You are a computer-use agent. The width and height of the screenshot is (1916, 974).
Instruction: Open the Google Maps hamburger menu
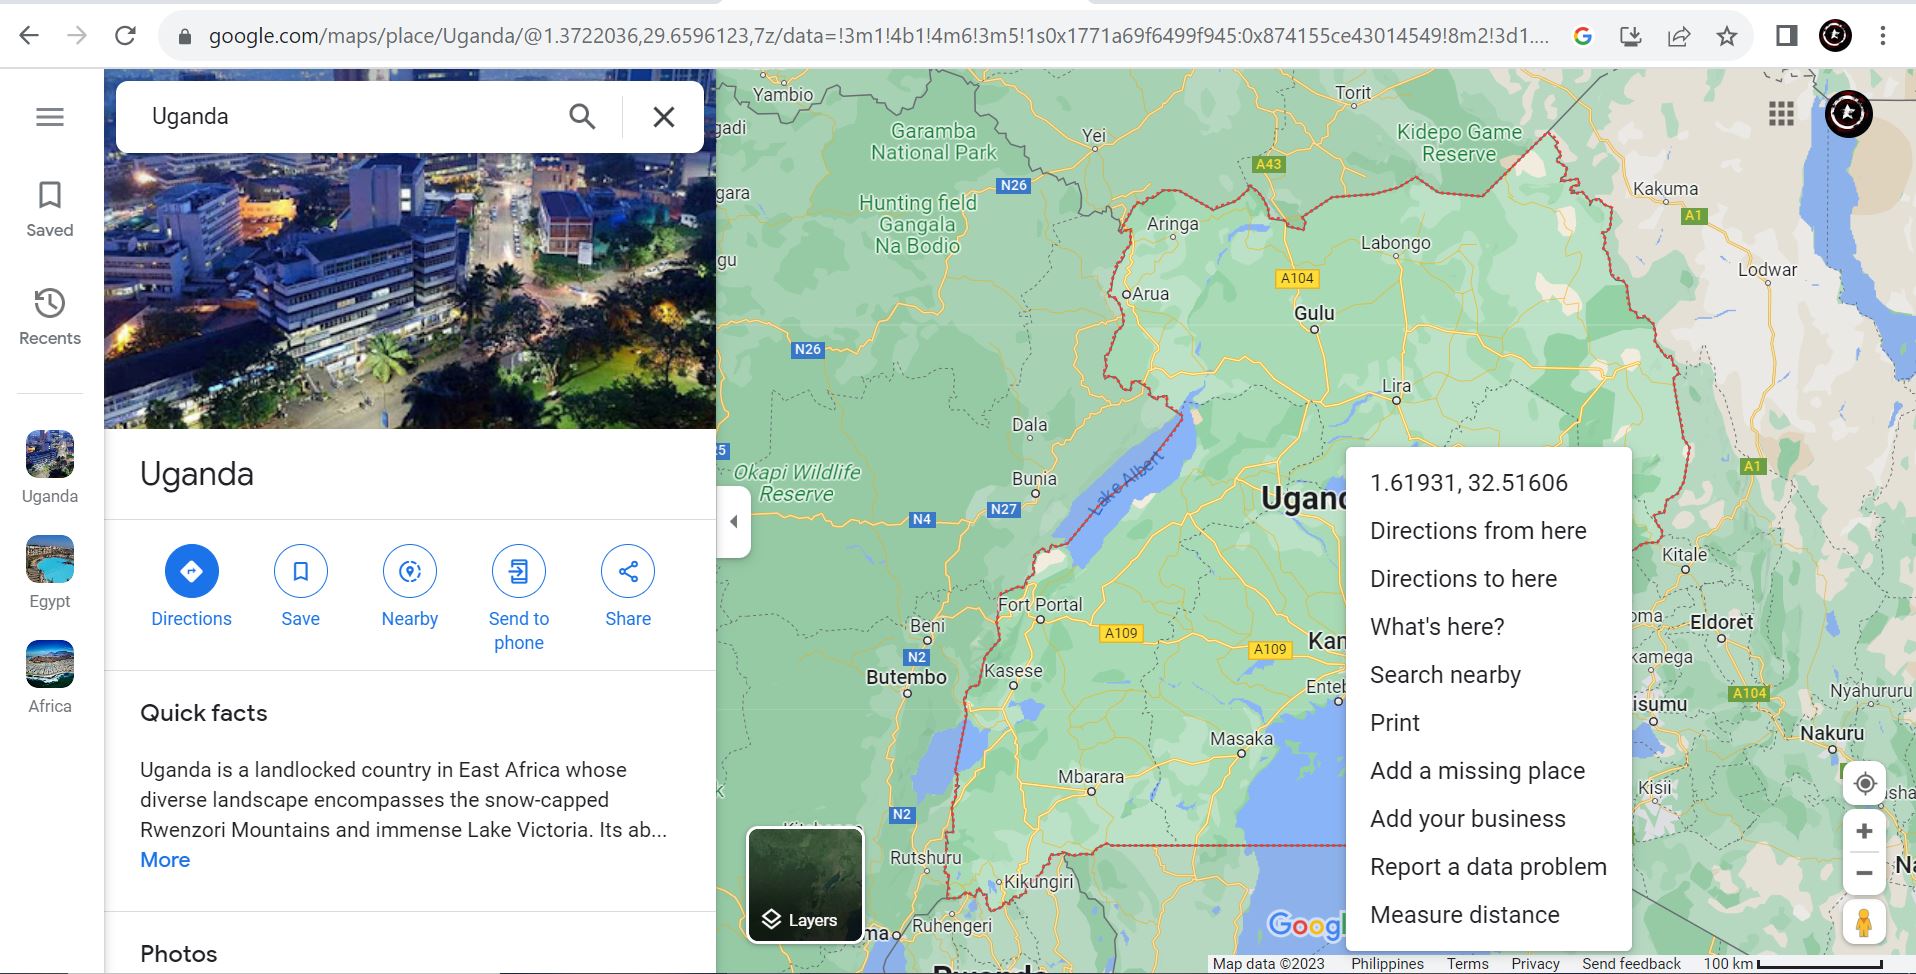tap(50, 117)
